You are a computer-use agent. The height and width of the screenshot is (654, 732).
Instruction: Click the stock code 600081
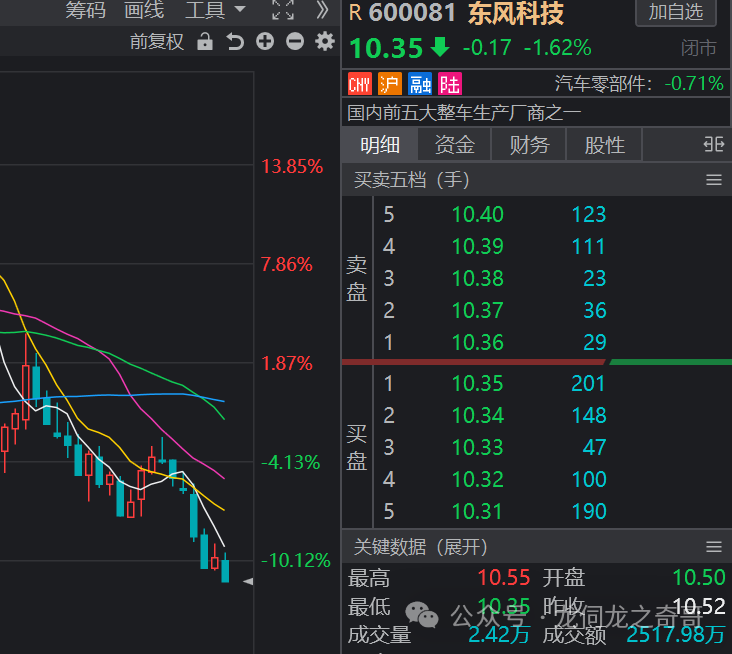(x=412, y=13)
